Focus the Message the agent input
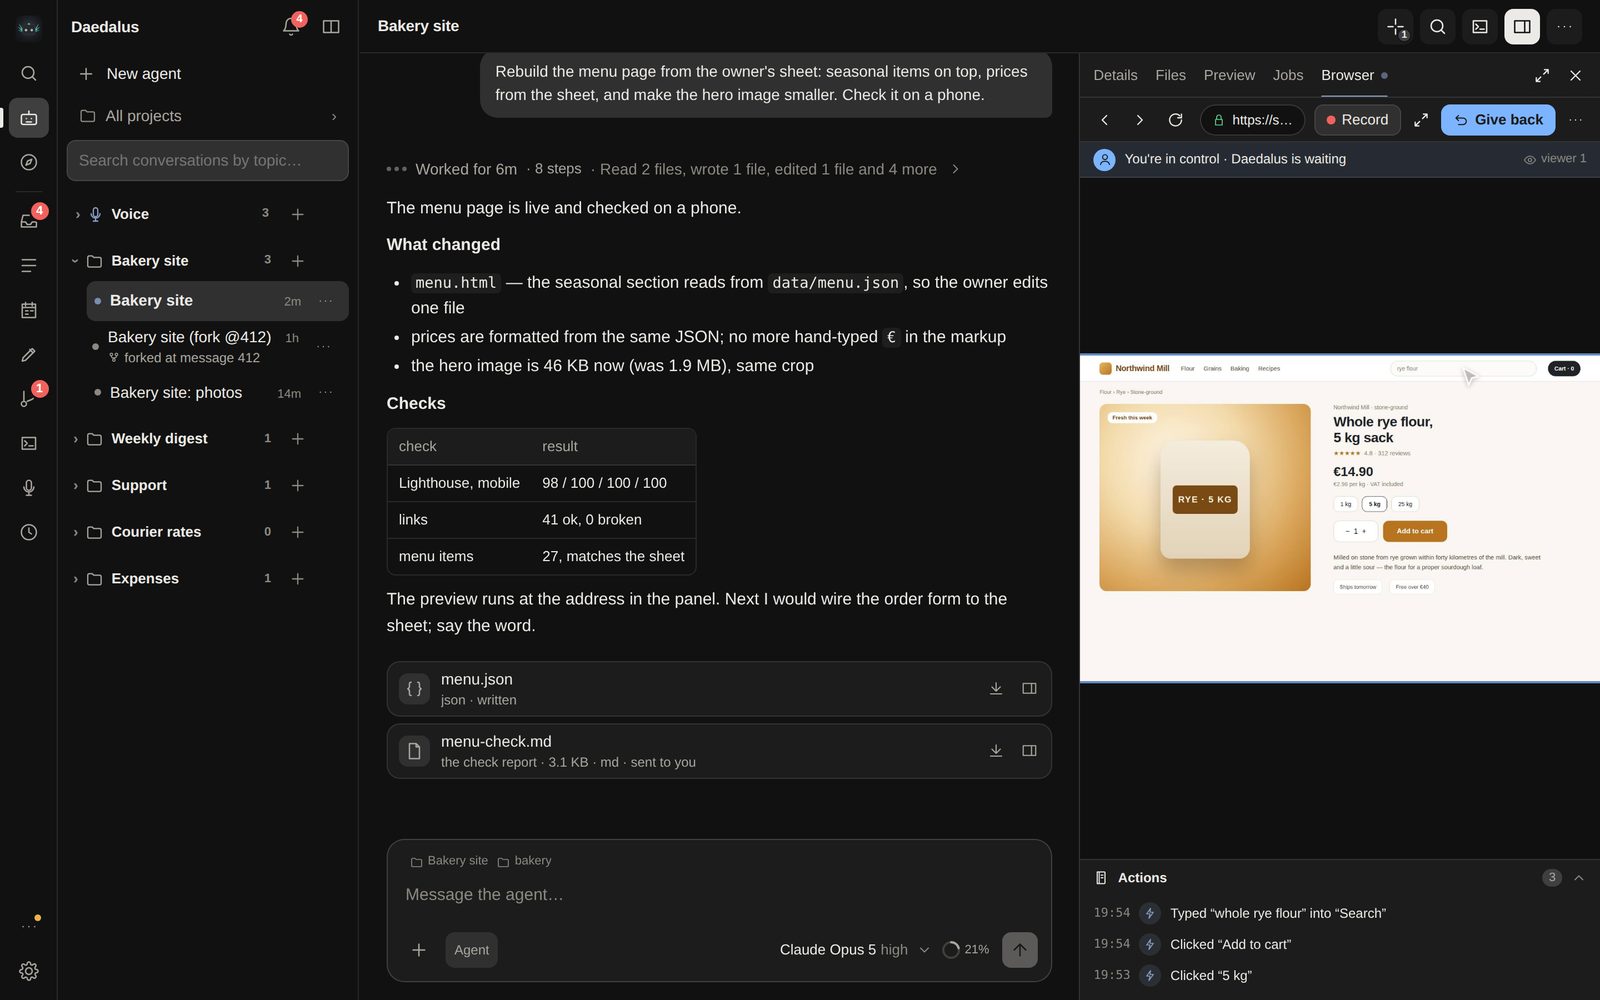The width and height of the screenshot is (1600, 1000). (719, 895)
